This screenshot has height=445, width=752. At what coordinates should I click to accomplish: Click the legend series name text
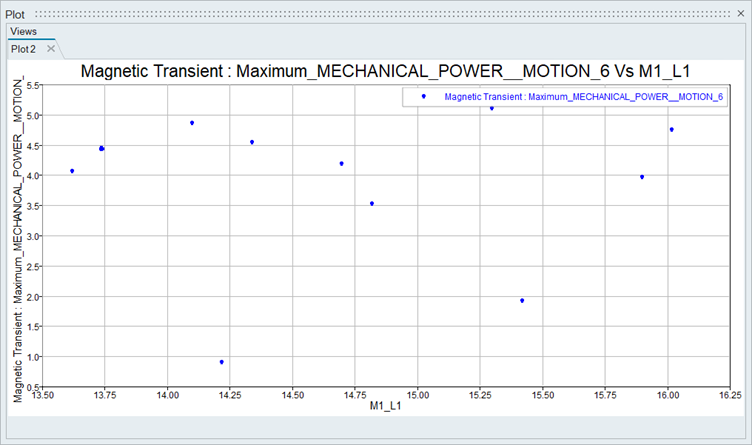tap(584, 97)
